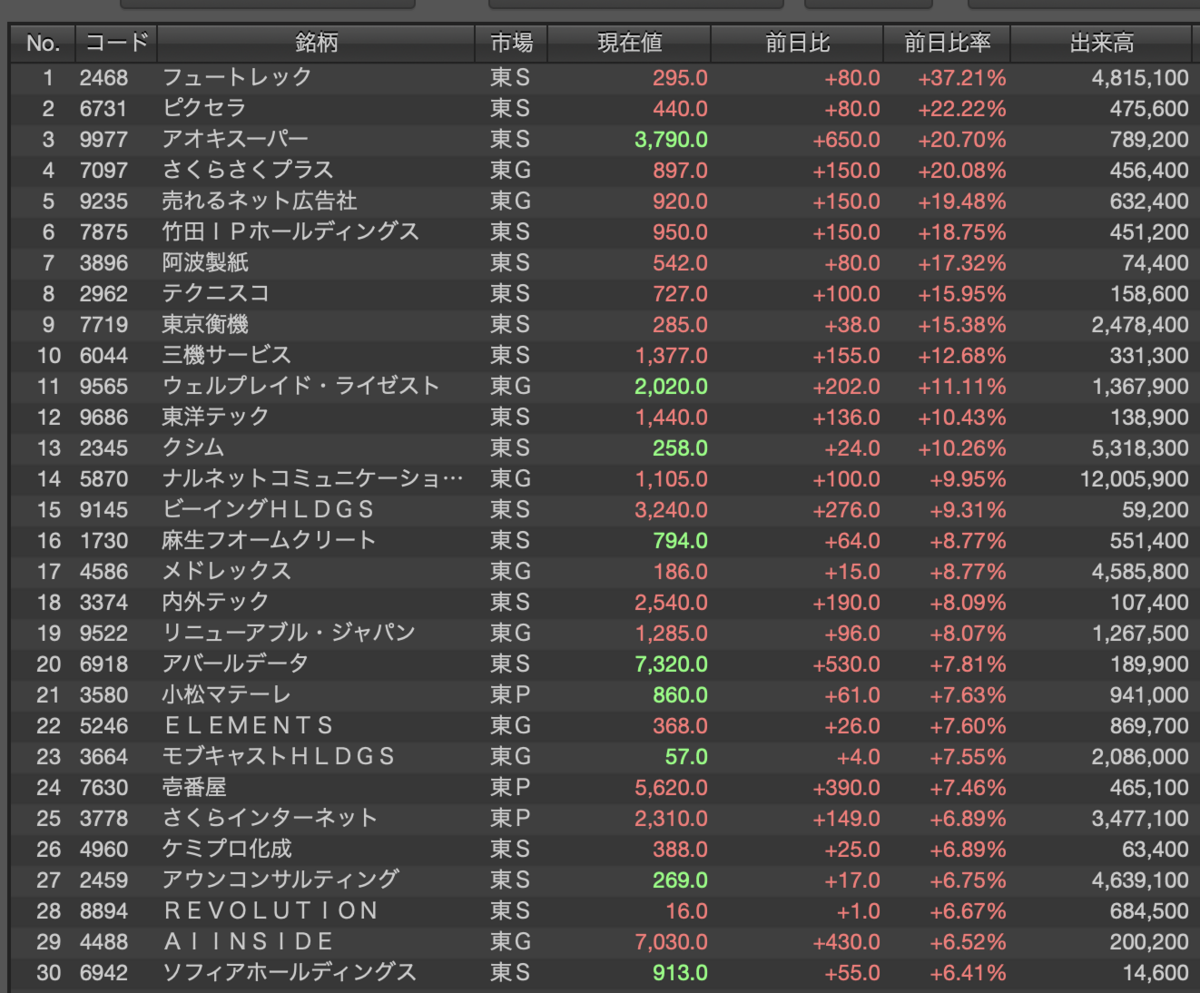
Task: Select 売れるネット広告社 in the list
Action: pos(260,201)
